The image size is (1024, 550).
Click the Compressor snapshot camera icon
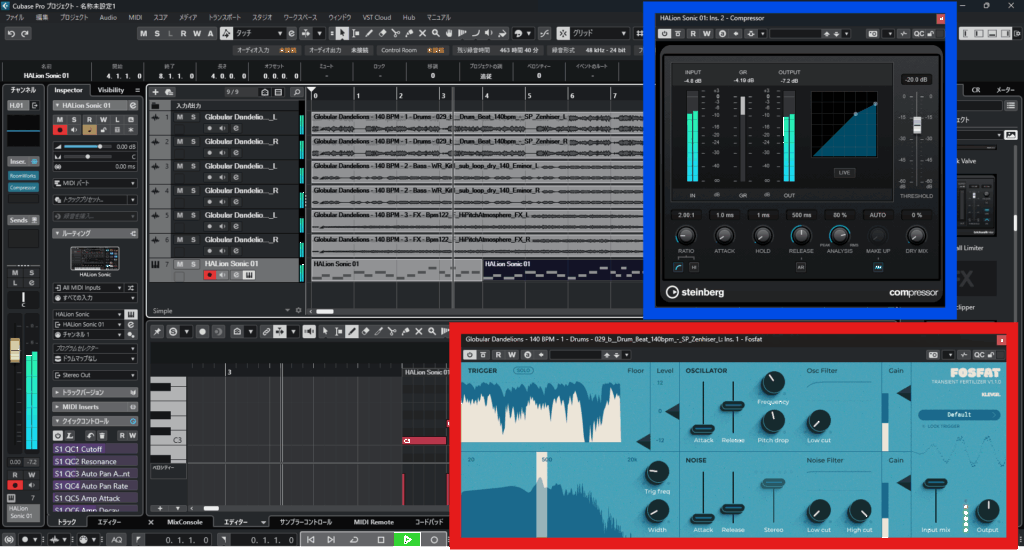872,33
